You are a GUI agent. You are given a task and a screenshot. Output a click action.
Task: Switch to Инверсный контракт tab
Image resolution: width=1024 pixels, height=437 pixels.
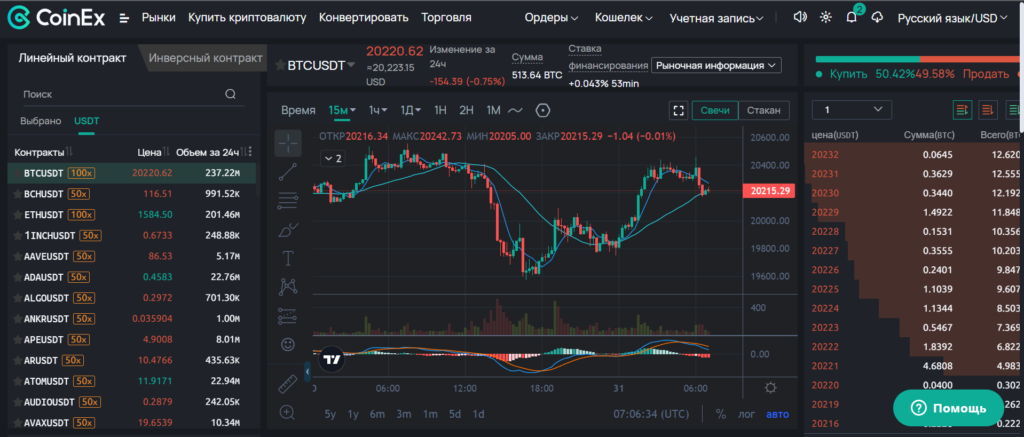tap(205, 57)
